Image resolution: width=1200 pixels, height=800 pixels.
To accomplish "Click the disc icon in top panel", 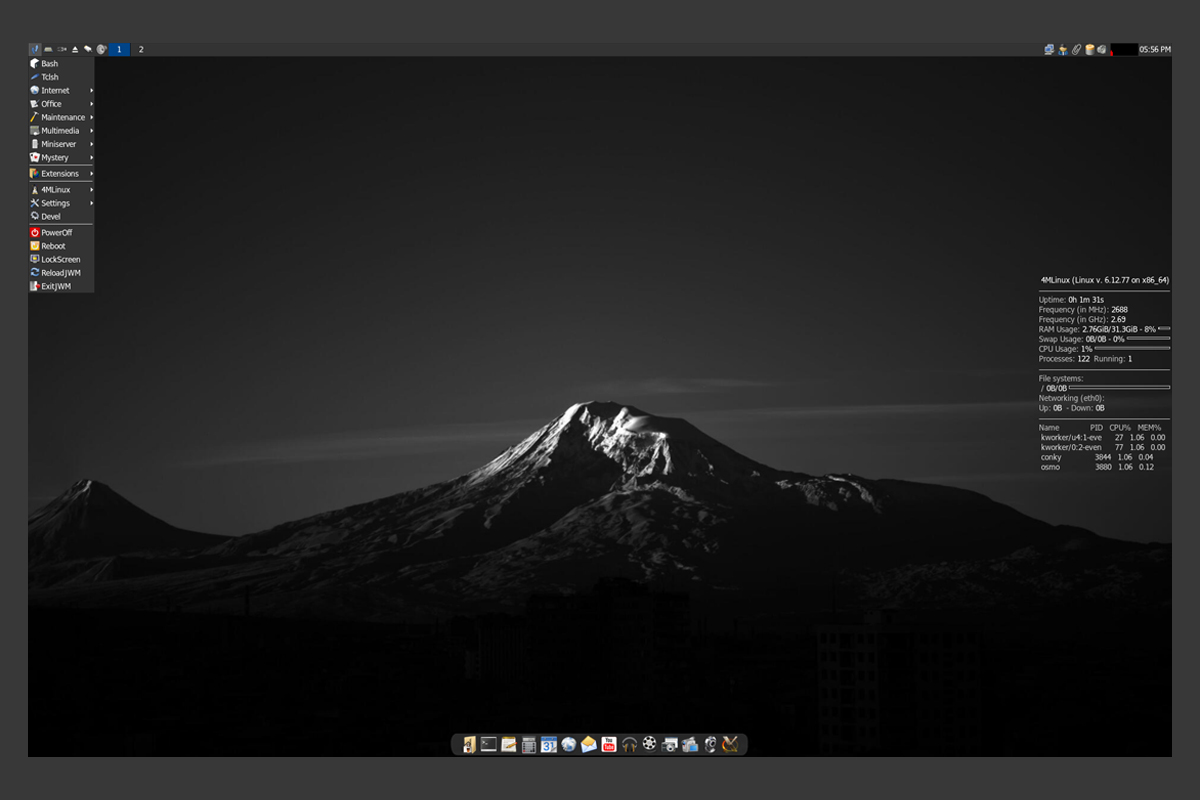I will point(101,49).
